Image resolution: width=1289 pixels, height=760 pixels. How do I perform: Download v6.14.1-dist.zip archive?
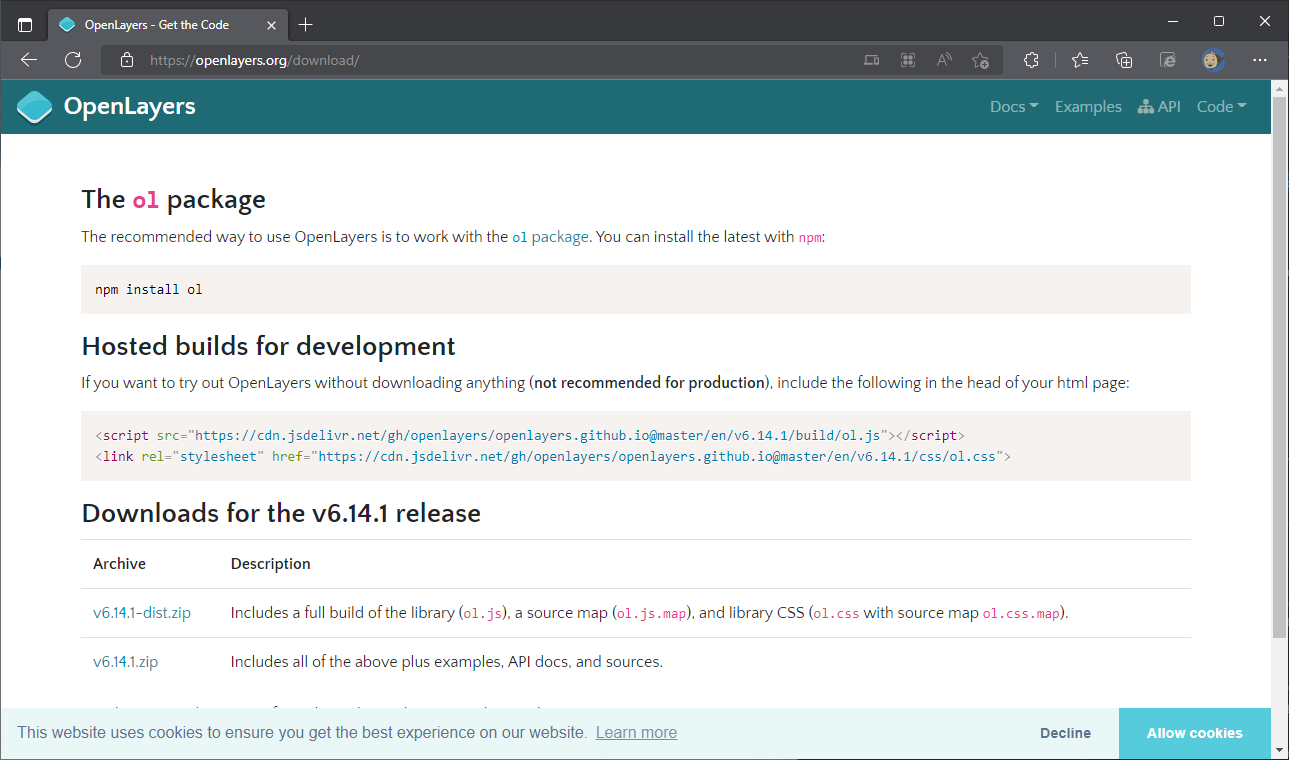click(x=142, y=613)
